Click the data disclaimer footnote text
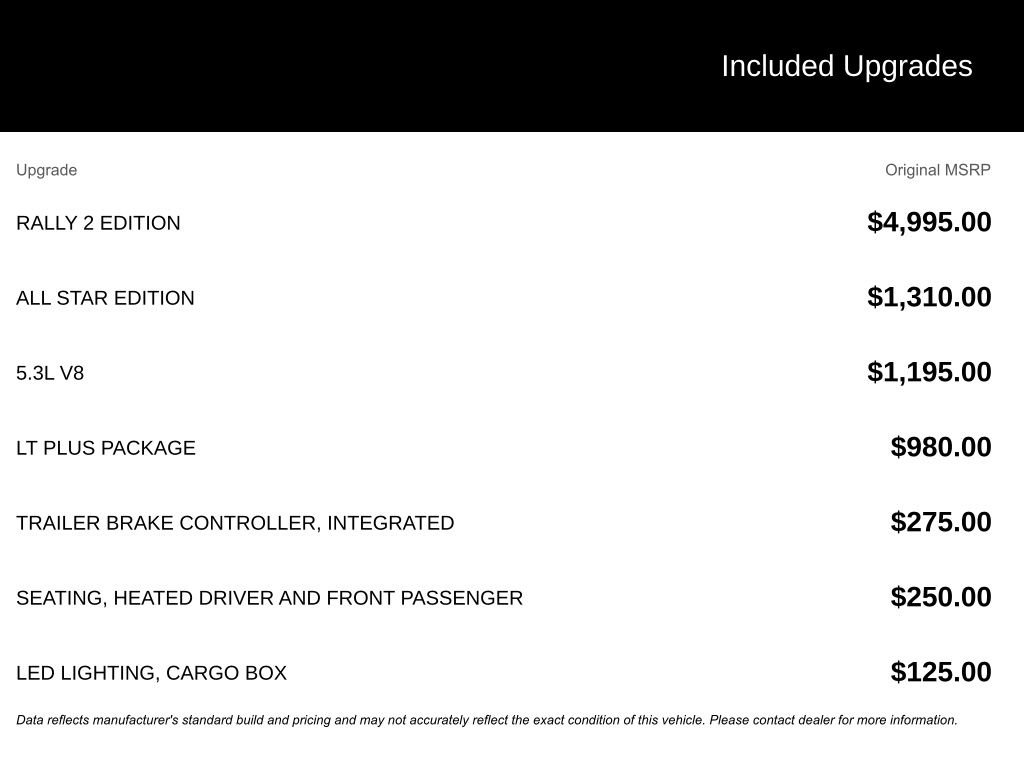The height and width of the screenshot is (768, 1024). [487, 720]
